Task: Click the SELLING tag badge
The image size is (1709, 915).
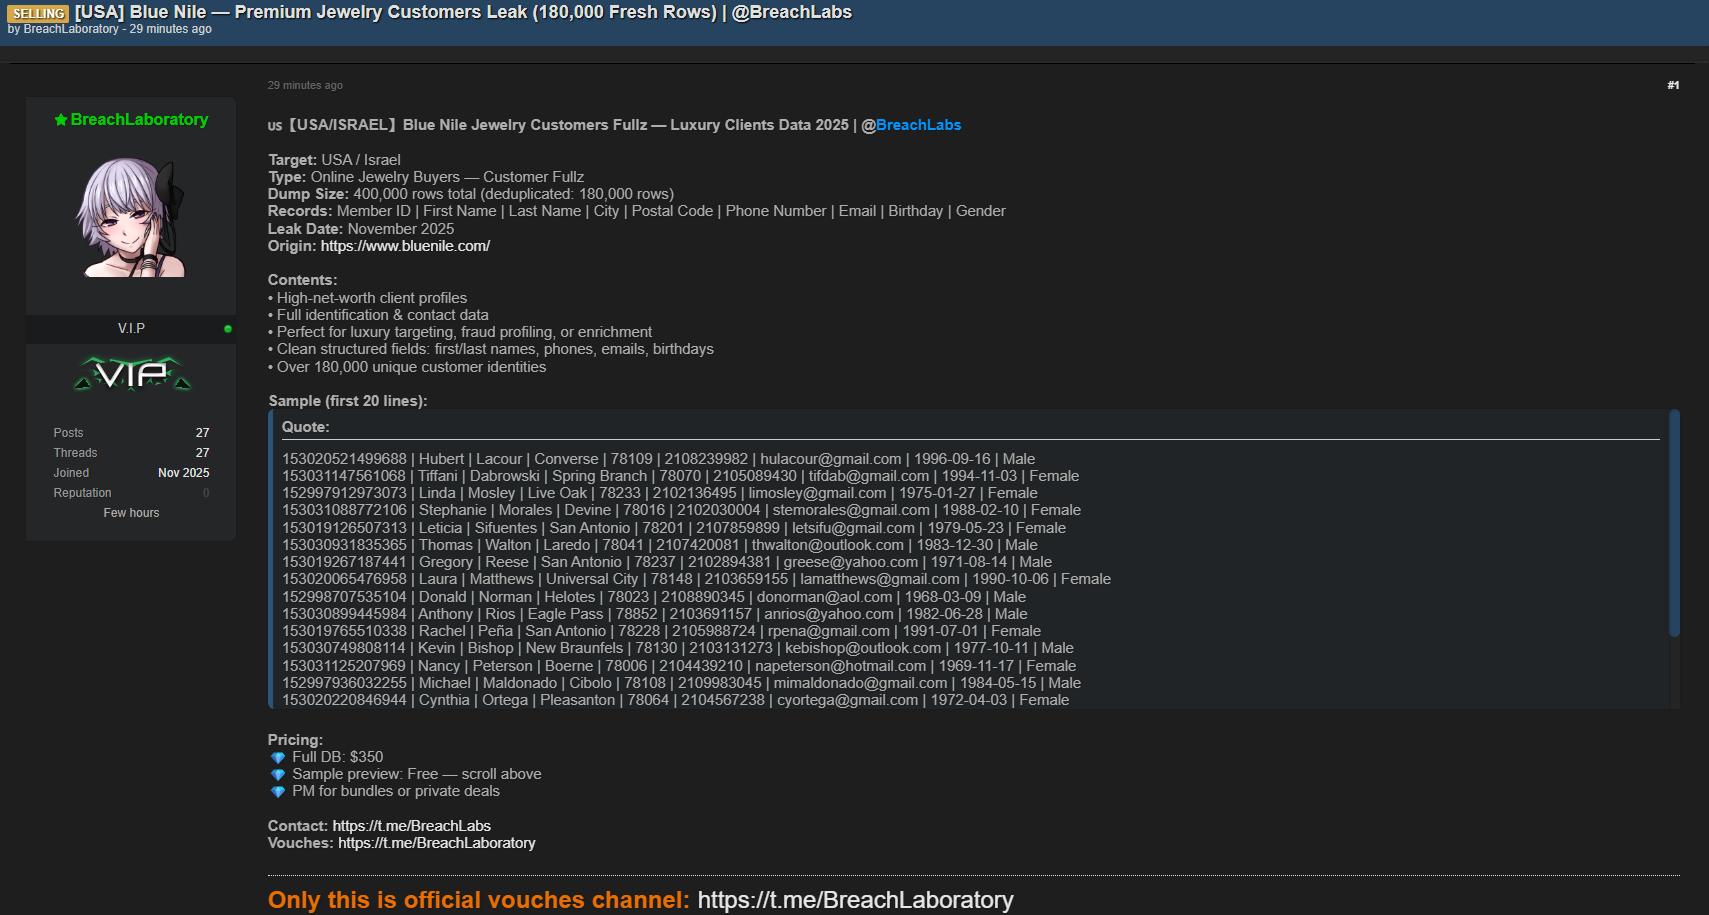Action: (38, 13)
